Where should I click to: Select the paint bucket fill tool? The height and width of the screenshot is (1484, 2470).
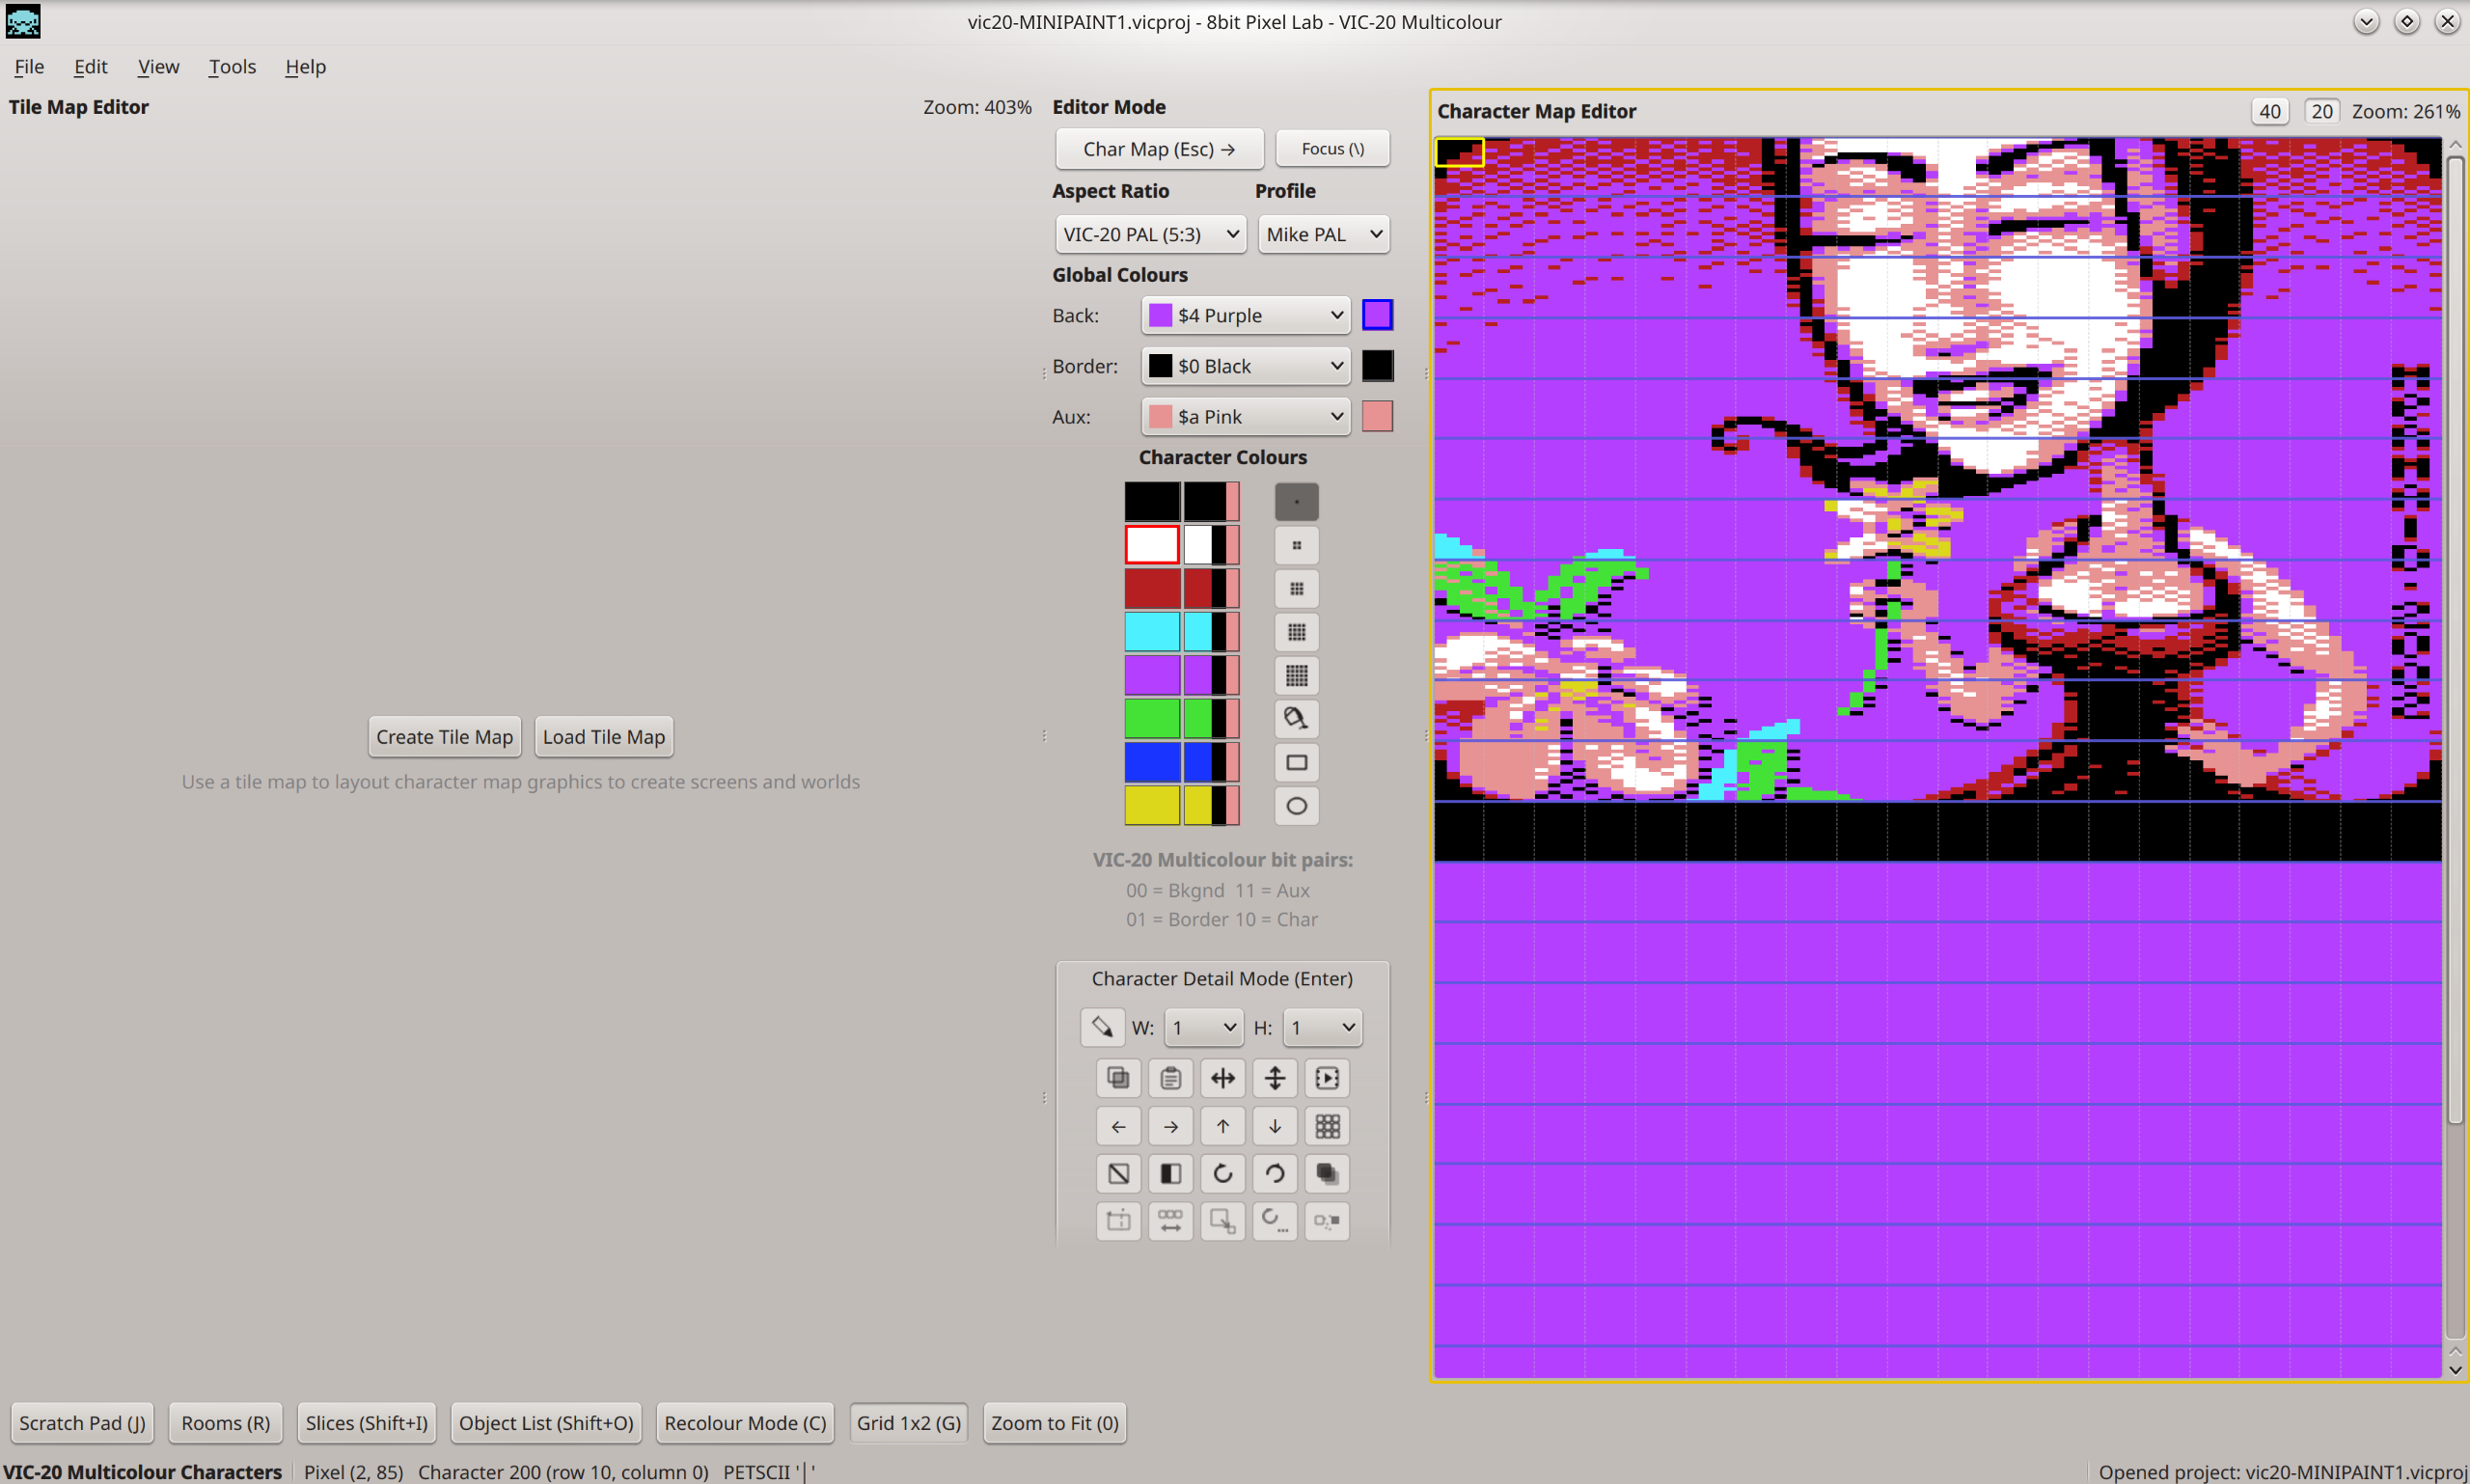pos(1296,719)
